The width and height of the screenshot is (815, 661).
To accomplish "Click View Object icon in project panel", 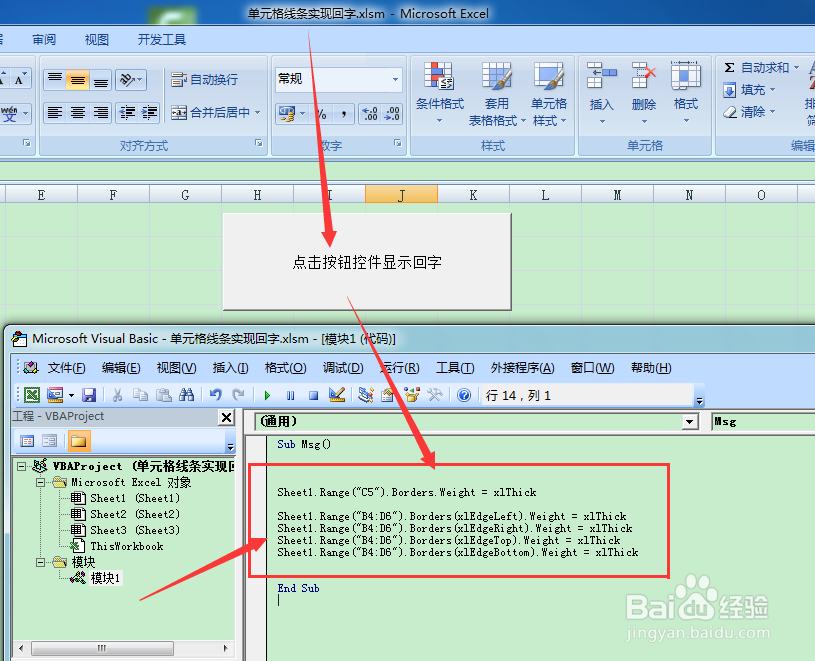I will pyautogui.click(x=49, y=441).
